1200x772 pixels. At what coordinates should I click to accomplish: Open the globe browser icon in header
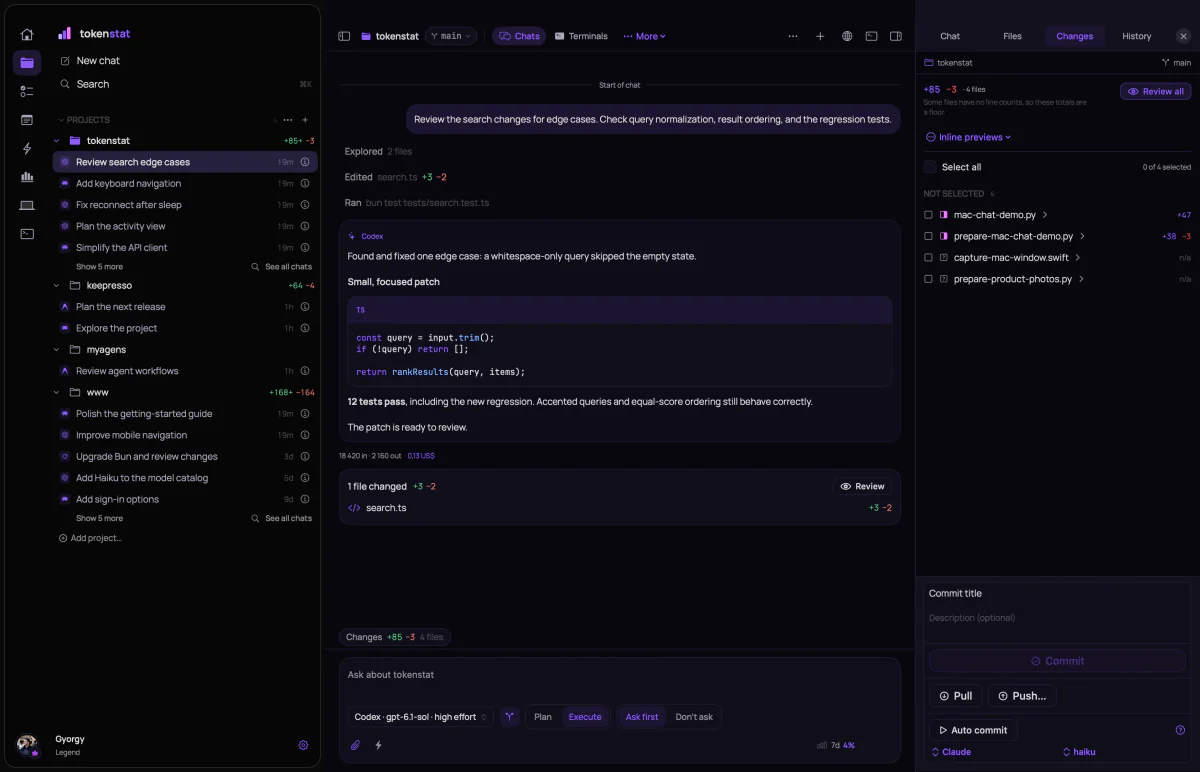[x=847, y=36]
